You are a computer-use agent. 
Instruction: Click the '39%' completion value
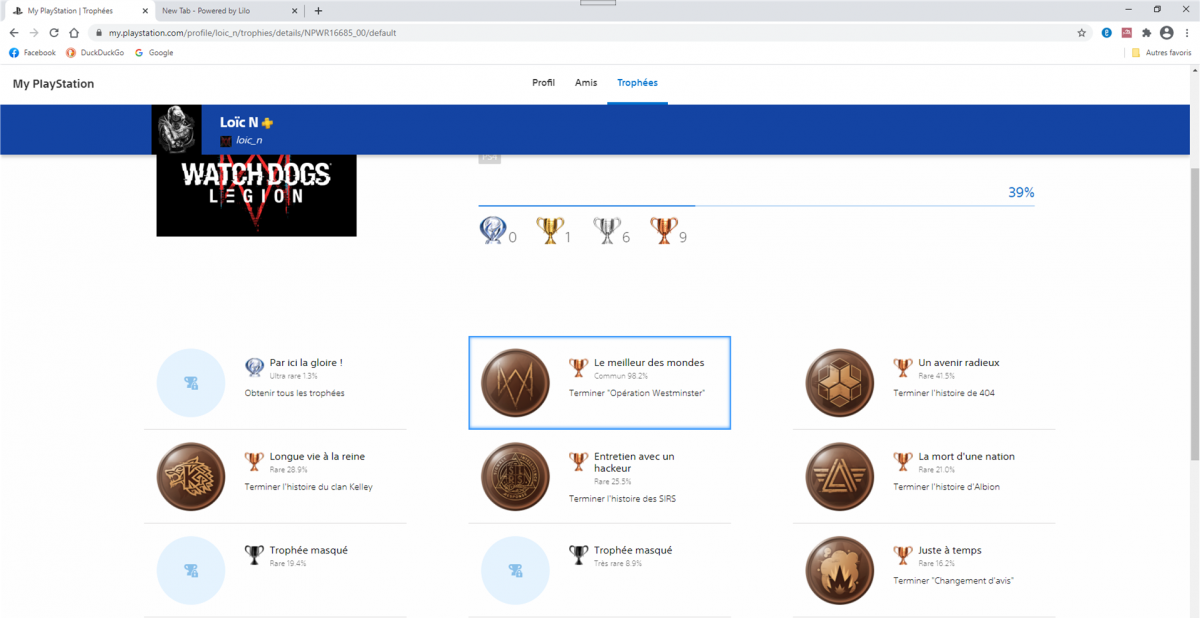pos(1021,192)
